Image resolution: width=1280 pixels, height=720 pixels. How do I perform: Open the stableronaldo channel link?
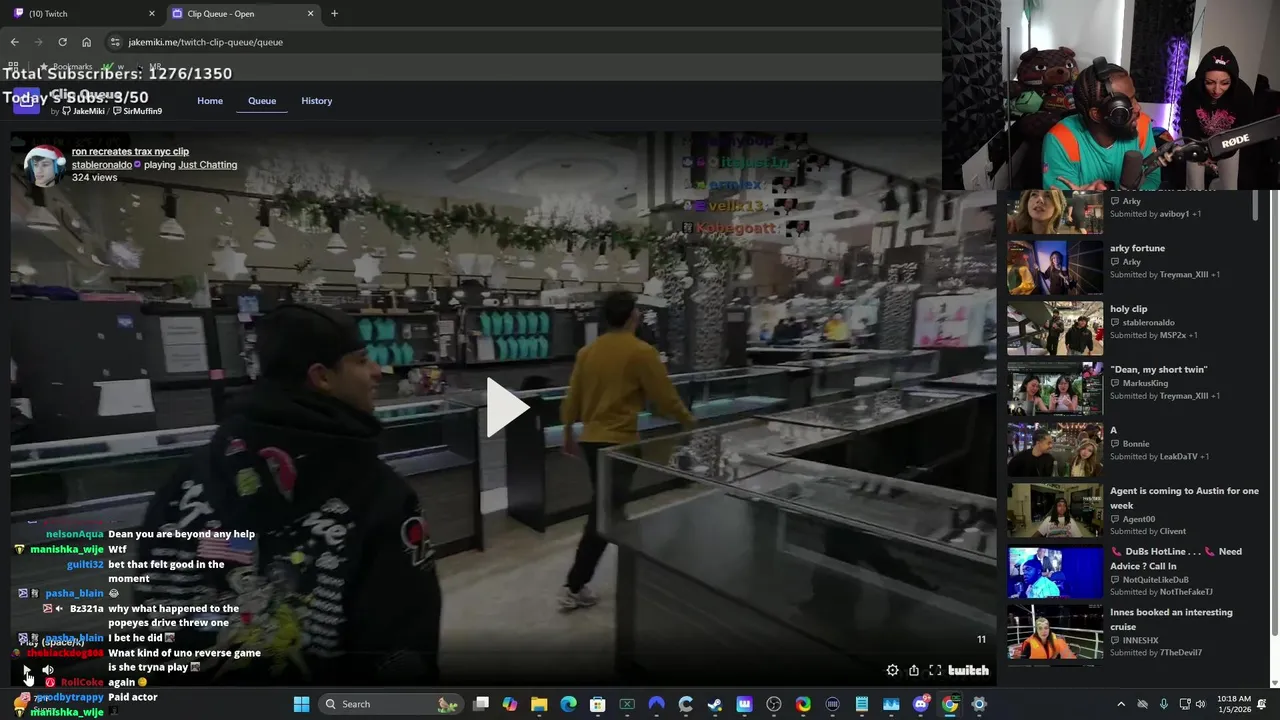click(101, 165)
